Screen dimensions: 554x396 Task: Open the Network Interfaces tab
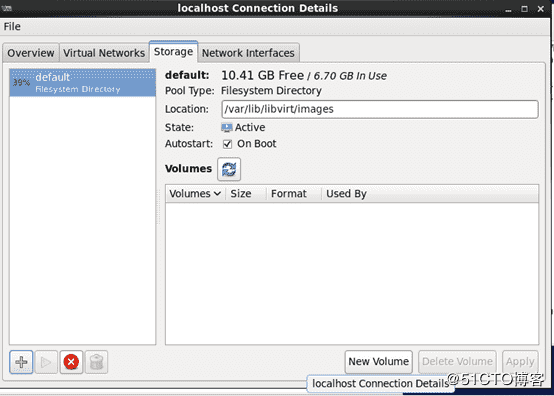pos(248,53)
